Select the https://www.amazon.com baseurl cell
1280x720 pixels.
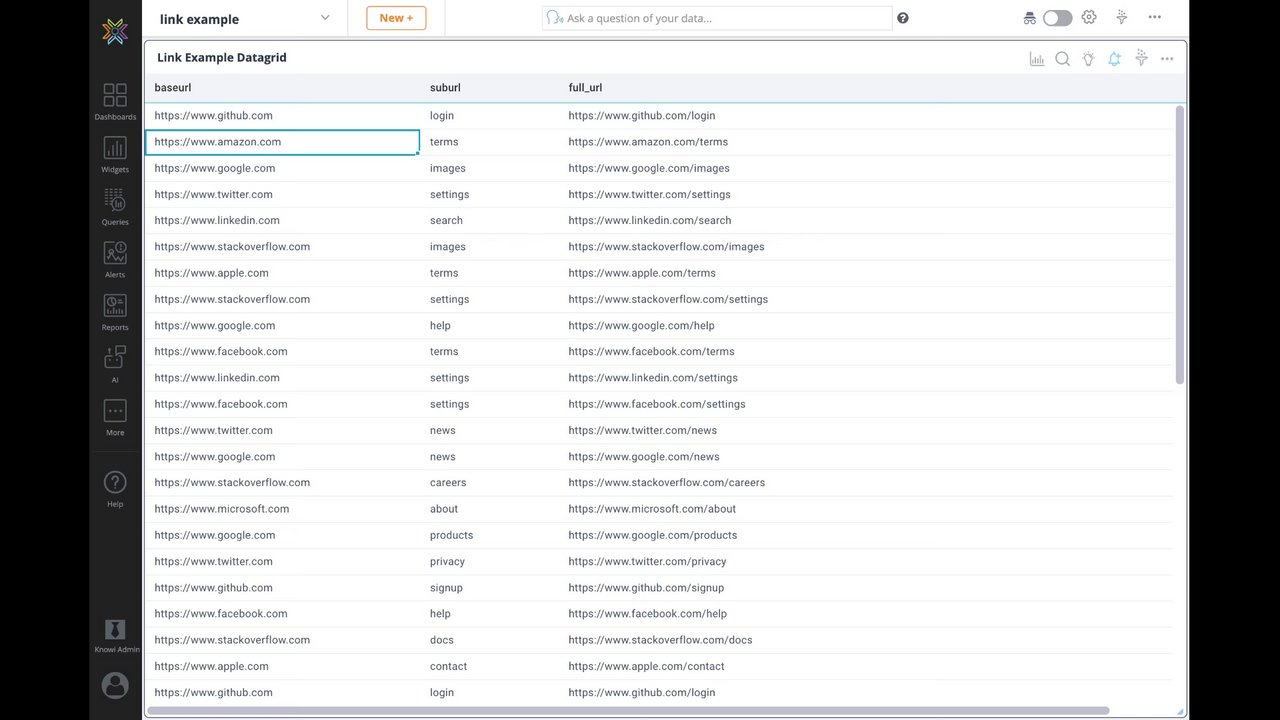click(282, 142)
